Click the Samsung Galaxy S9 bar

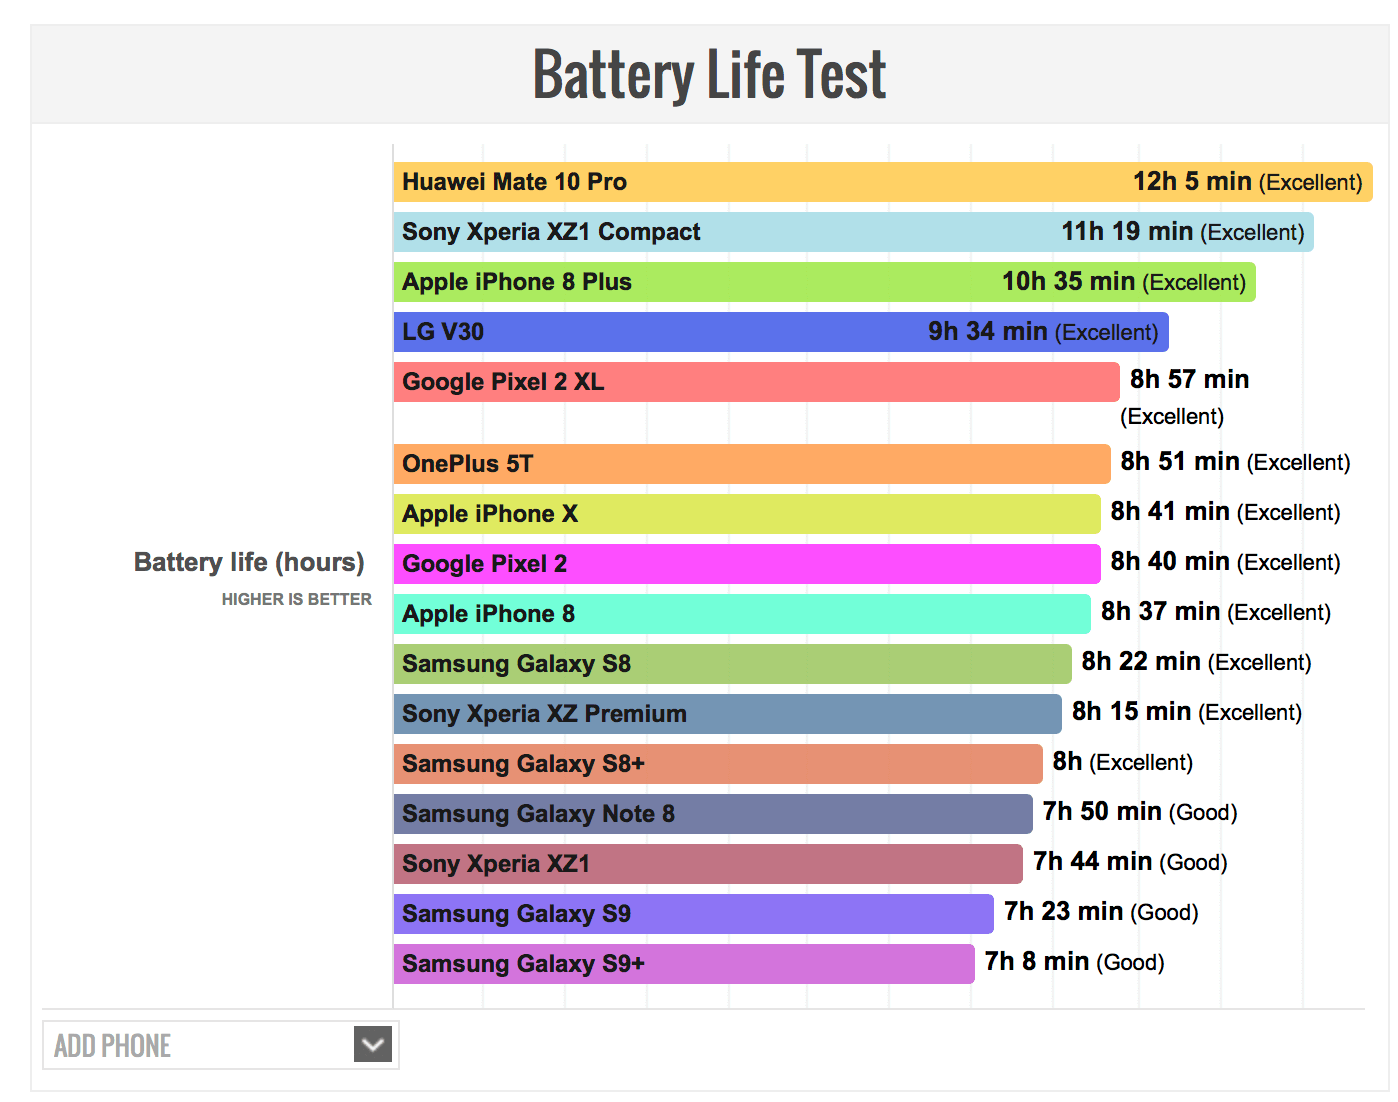693,914
